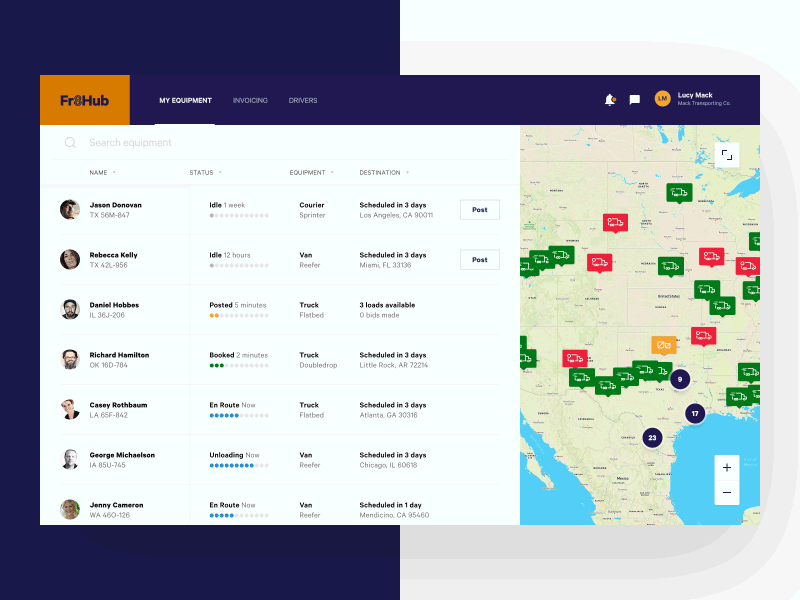Click 'Courier Sprinter' equipment cell
The image size is (800, 600).
(312, 210)
